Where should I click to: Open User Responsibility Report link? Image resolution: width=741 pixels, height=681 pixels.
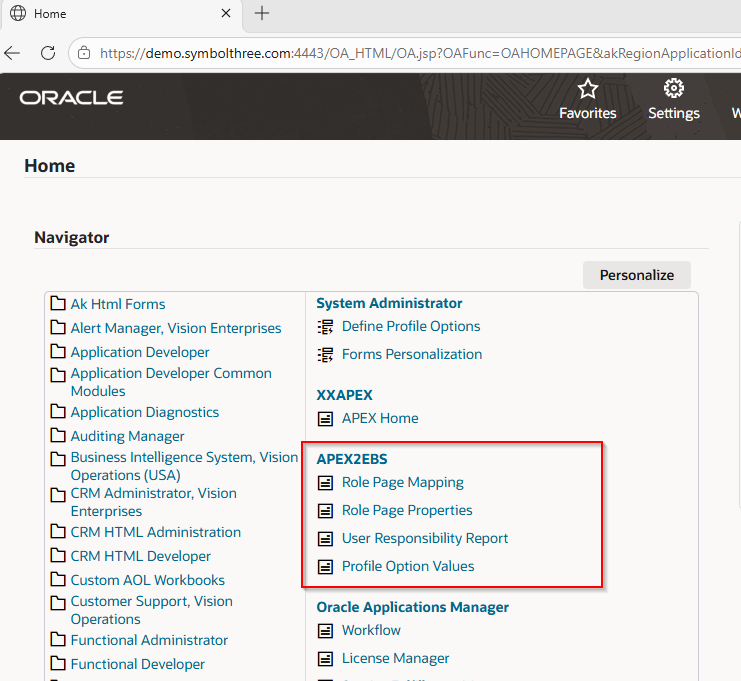pyautogui.click(x=425, y=538)
